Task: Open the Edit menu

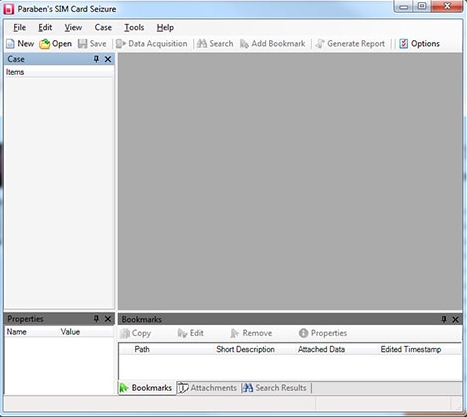Action: coord(45,27)
